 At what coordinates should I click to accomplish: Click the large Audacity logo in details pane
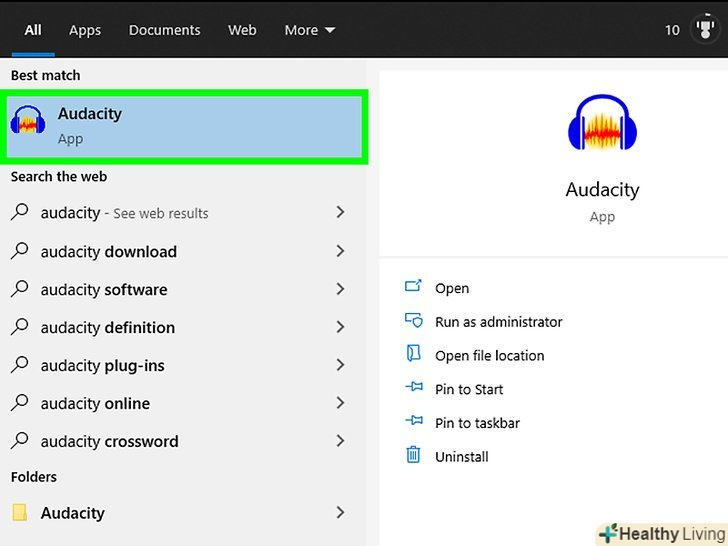[x=602, y=124]
